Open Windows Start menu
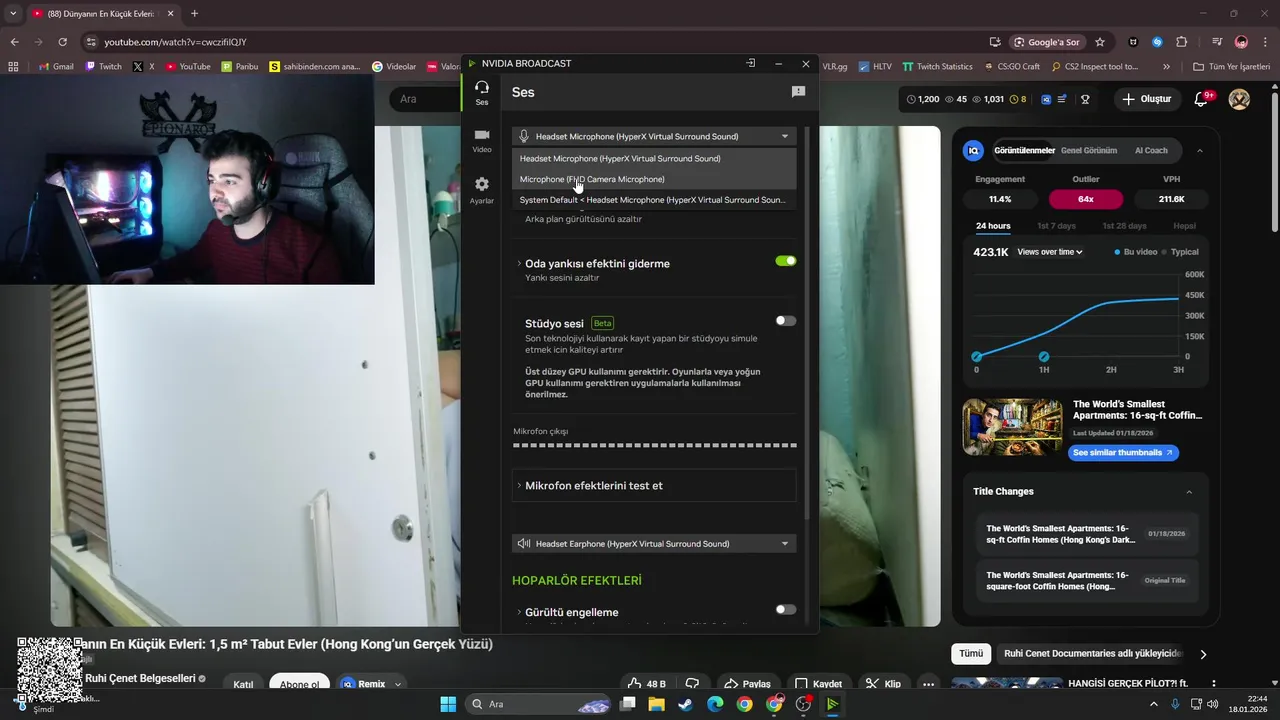Image resolution: width=1280 pixels, height=720 pixels. pos(447,704)
